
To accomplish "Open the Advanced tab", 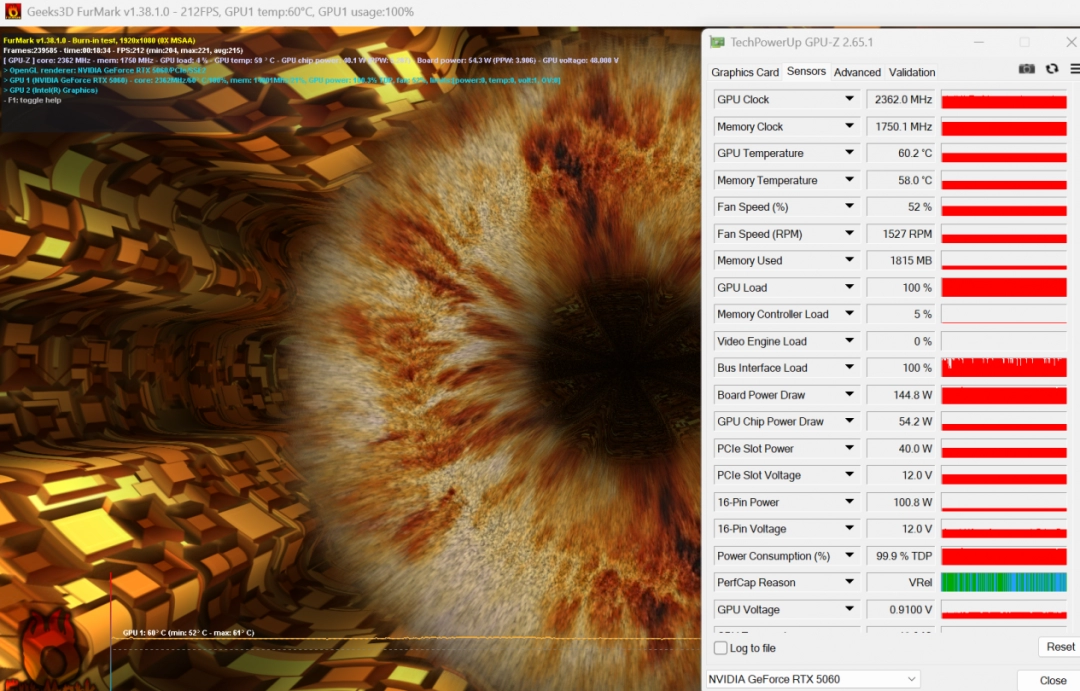I will 857,72.
